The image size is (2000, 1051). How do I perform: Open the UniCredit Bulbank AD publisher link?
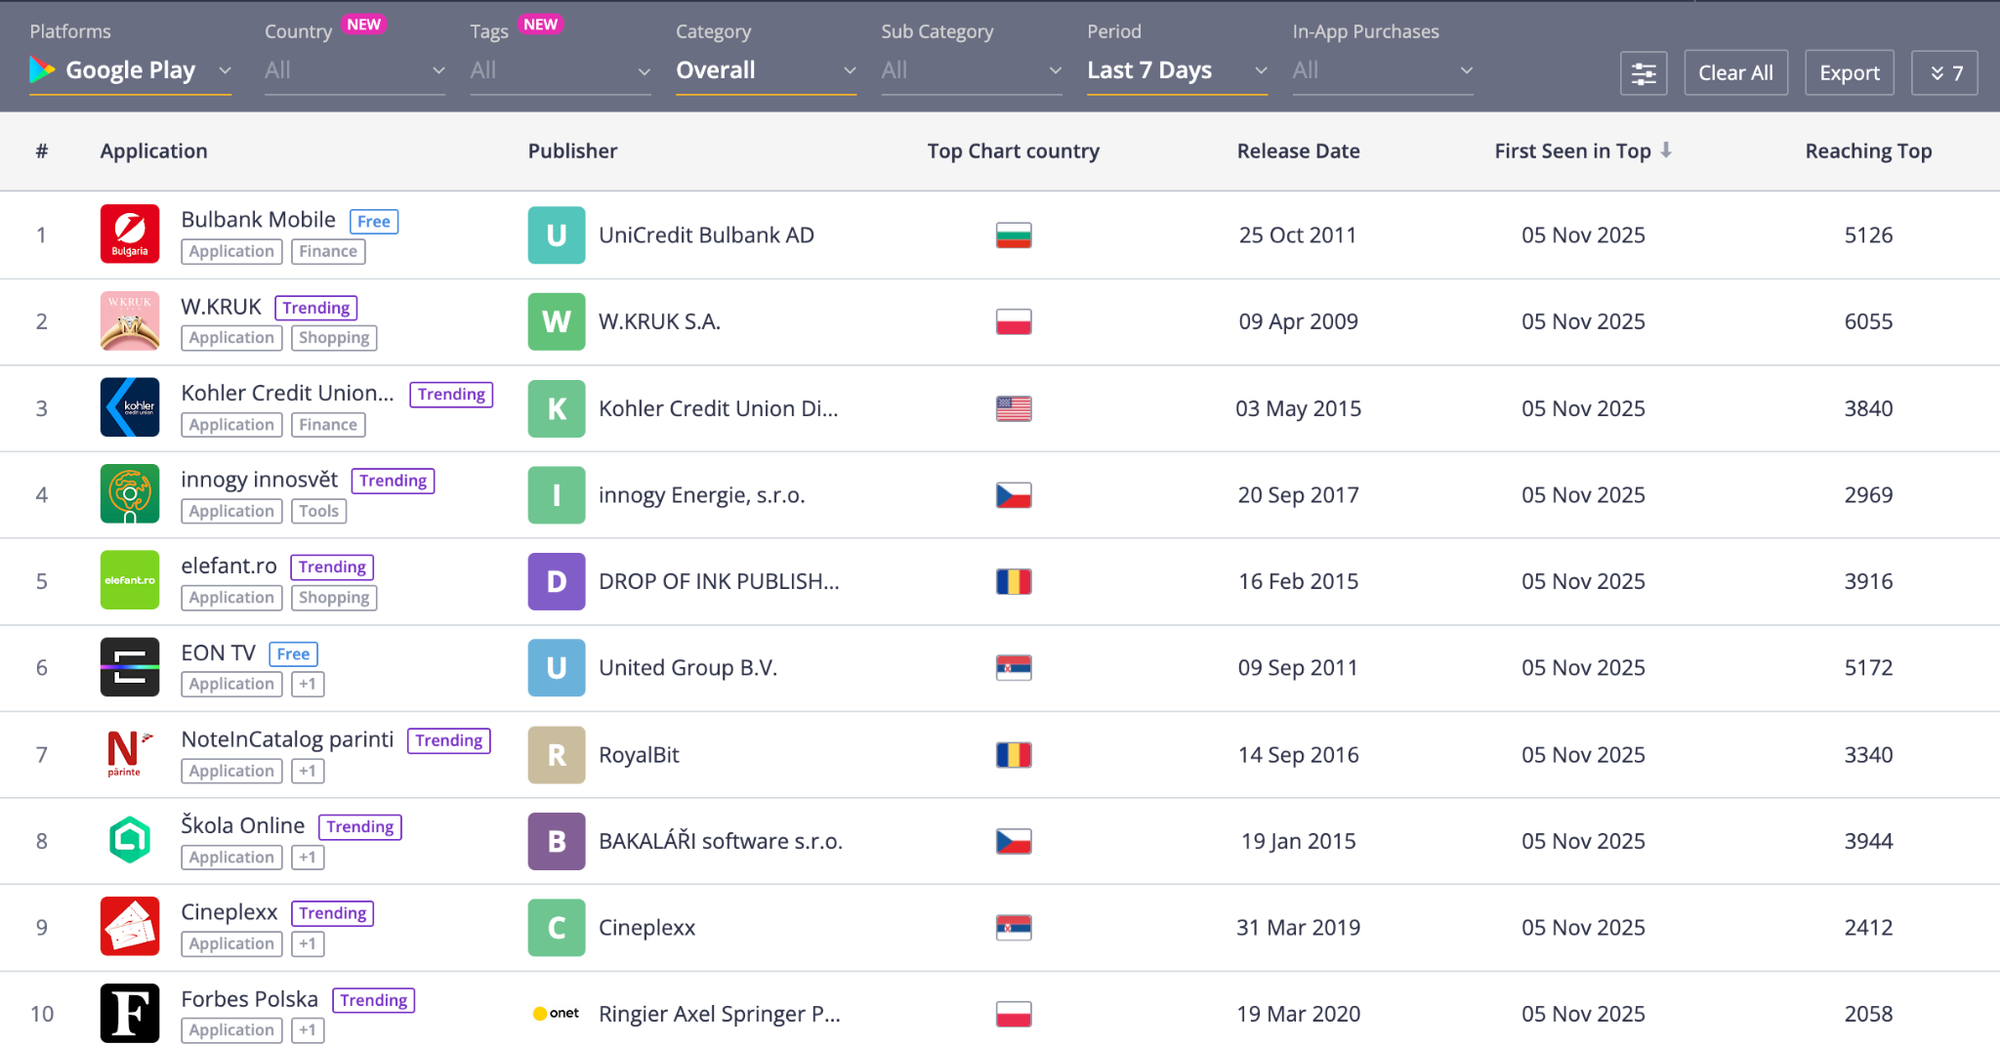pos(706,235)
